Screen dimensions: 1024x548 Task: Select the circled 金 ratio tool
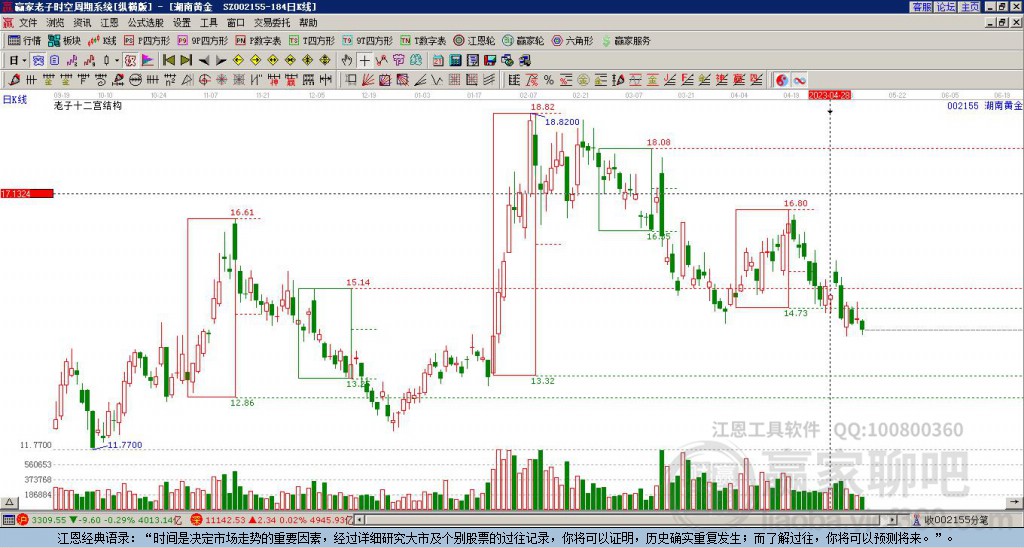click(583, 80)
